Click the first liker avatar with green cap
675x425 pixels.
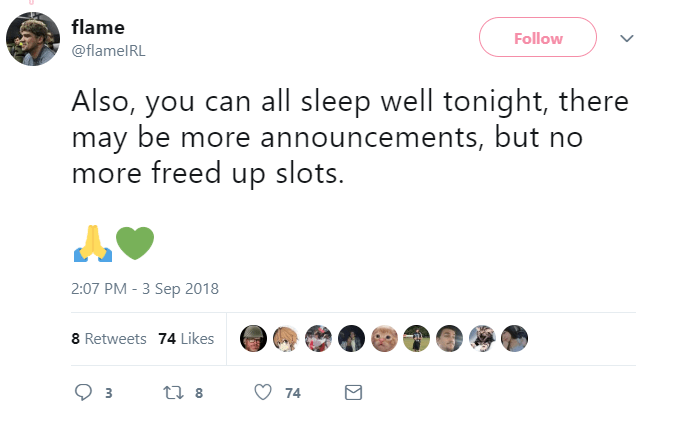click(254, 339)
